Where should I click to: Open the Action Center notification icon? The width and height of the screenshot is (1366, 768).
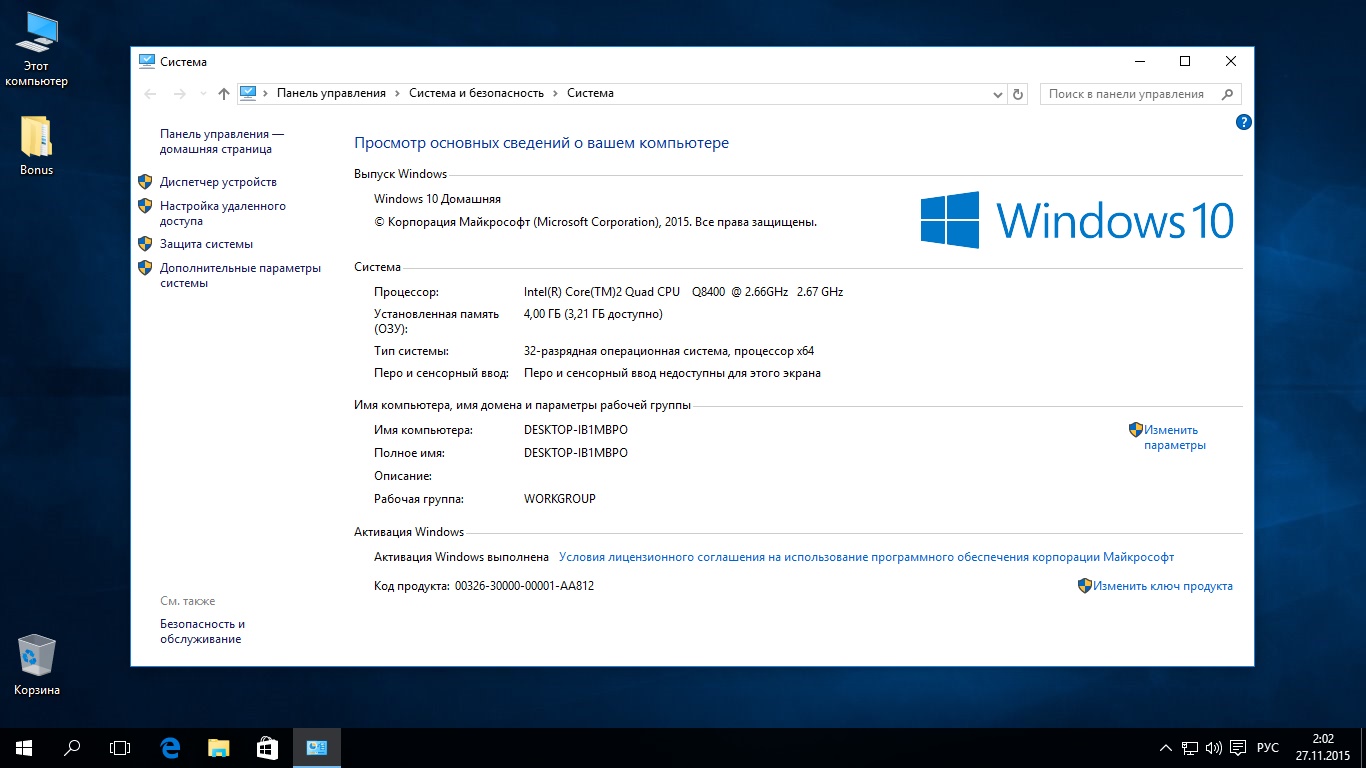tap(1238, 747)
